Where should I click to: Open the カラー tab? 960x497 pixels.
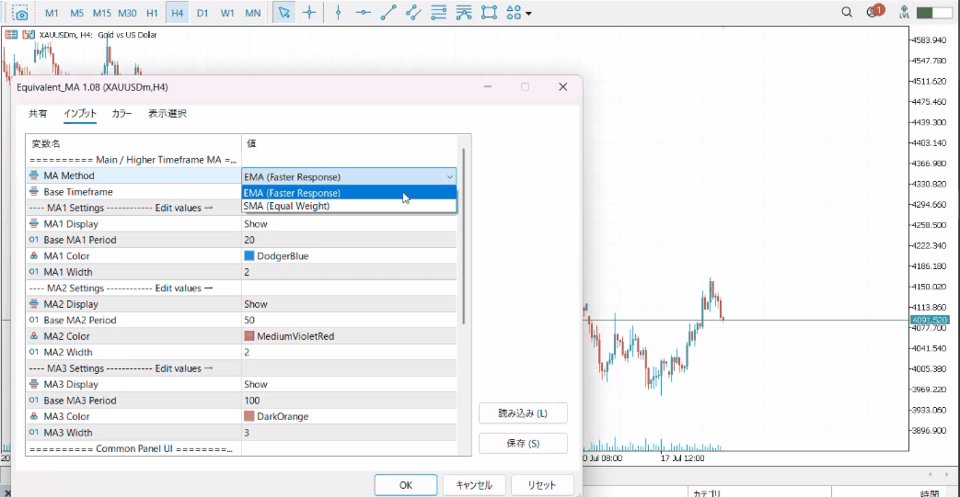122,114
